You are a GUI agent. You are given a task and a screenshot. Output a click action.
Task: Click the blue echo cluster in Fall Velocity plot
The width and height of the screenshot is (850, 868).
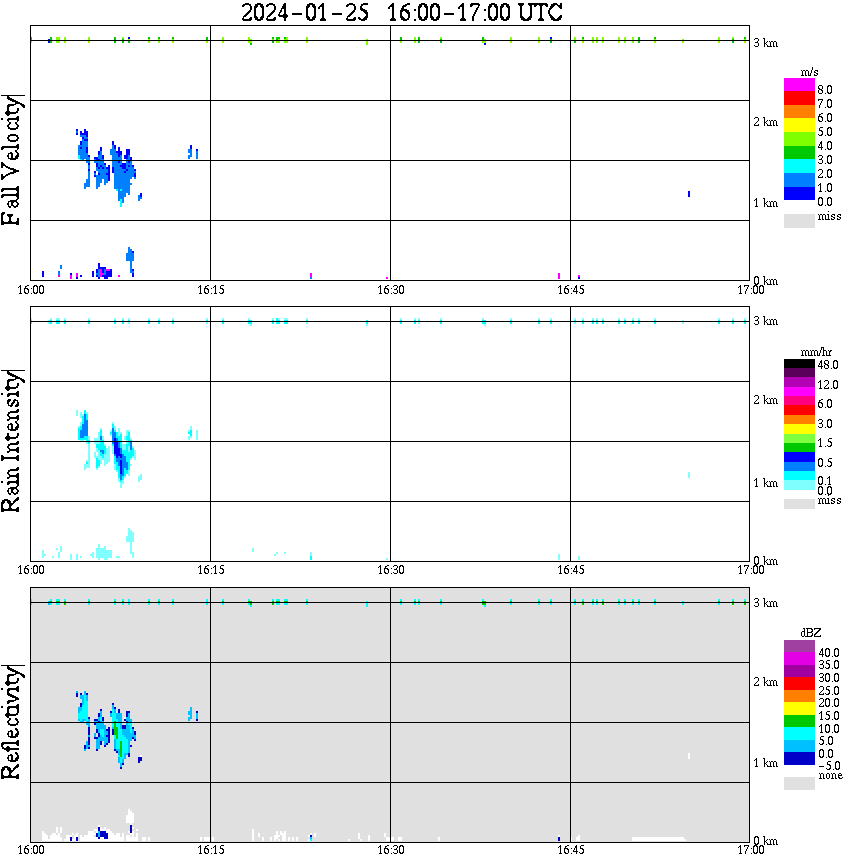[108, 166]
